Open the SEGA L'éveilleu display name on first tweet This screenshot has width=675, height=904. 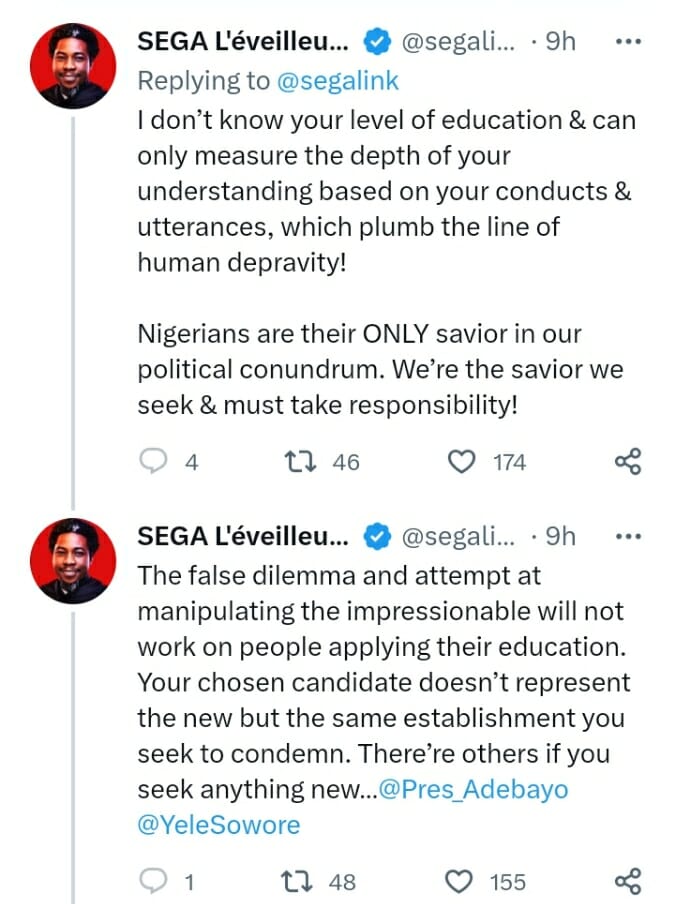(x=242, y=42)
